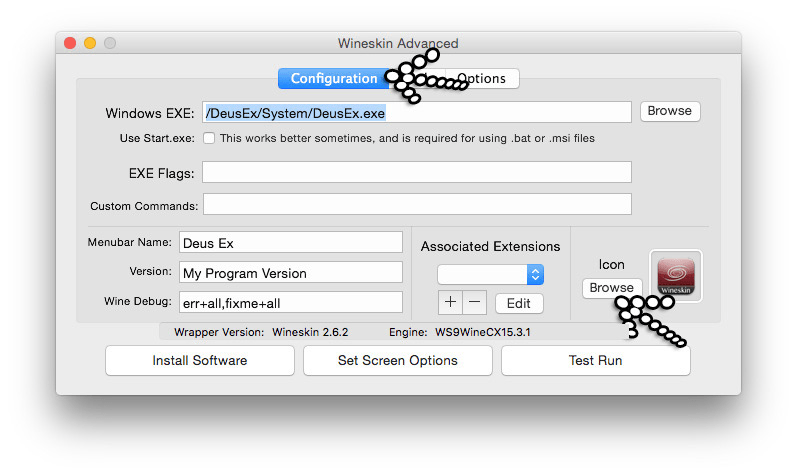Screen dimensions: 797x475
Task: Click the Wineskin icon preview
Action: coord(676,276)
